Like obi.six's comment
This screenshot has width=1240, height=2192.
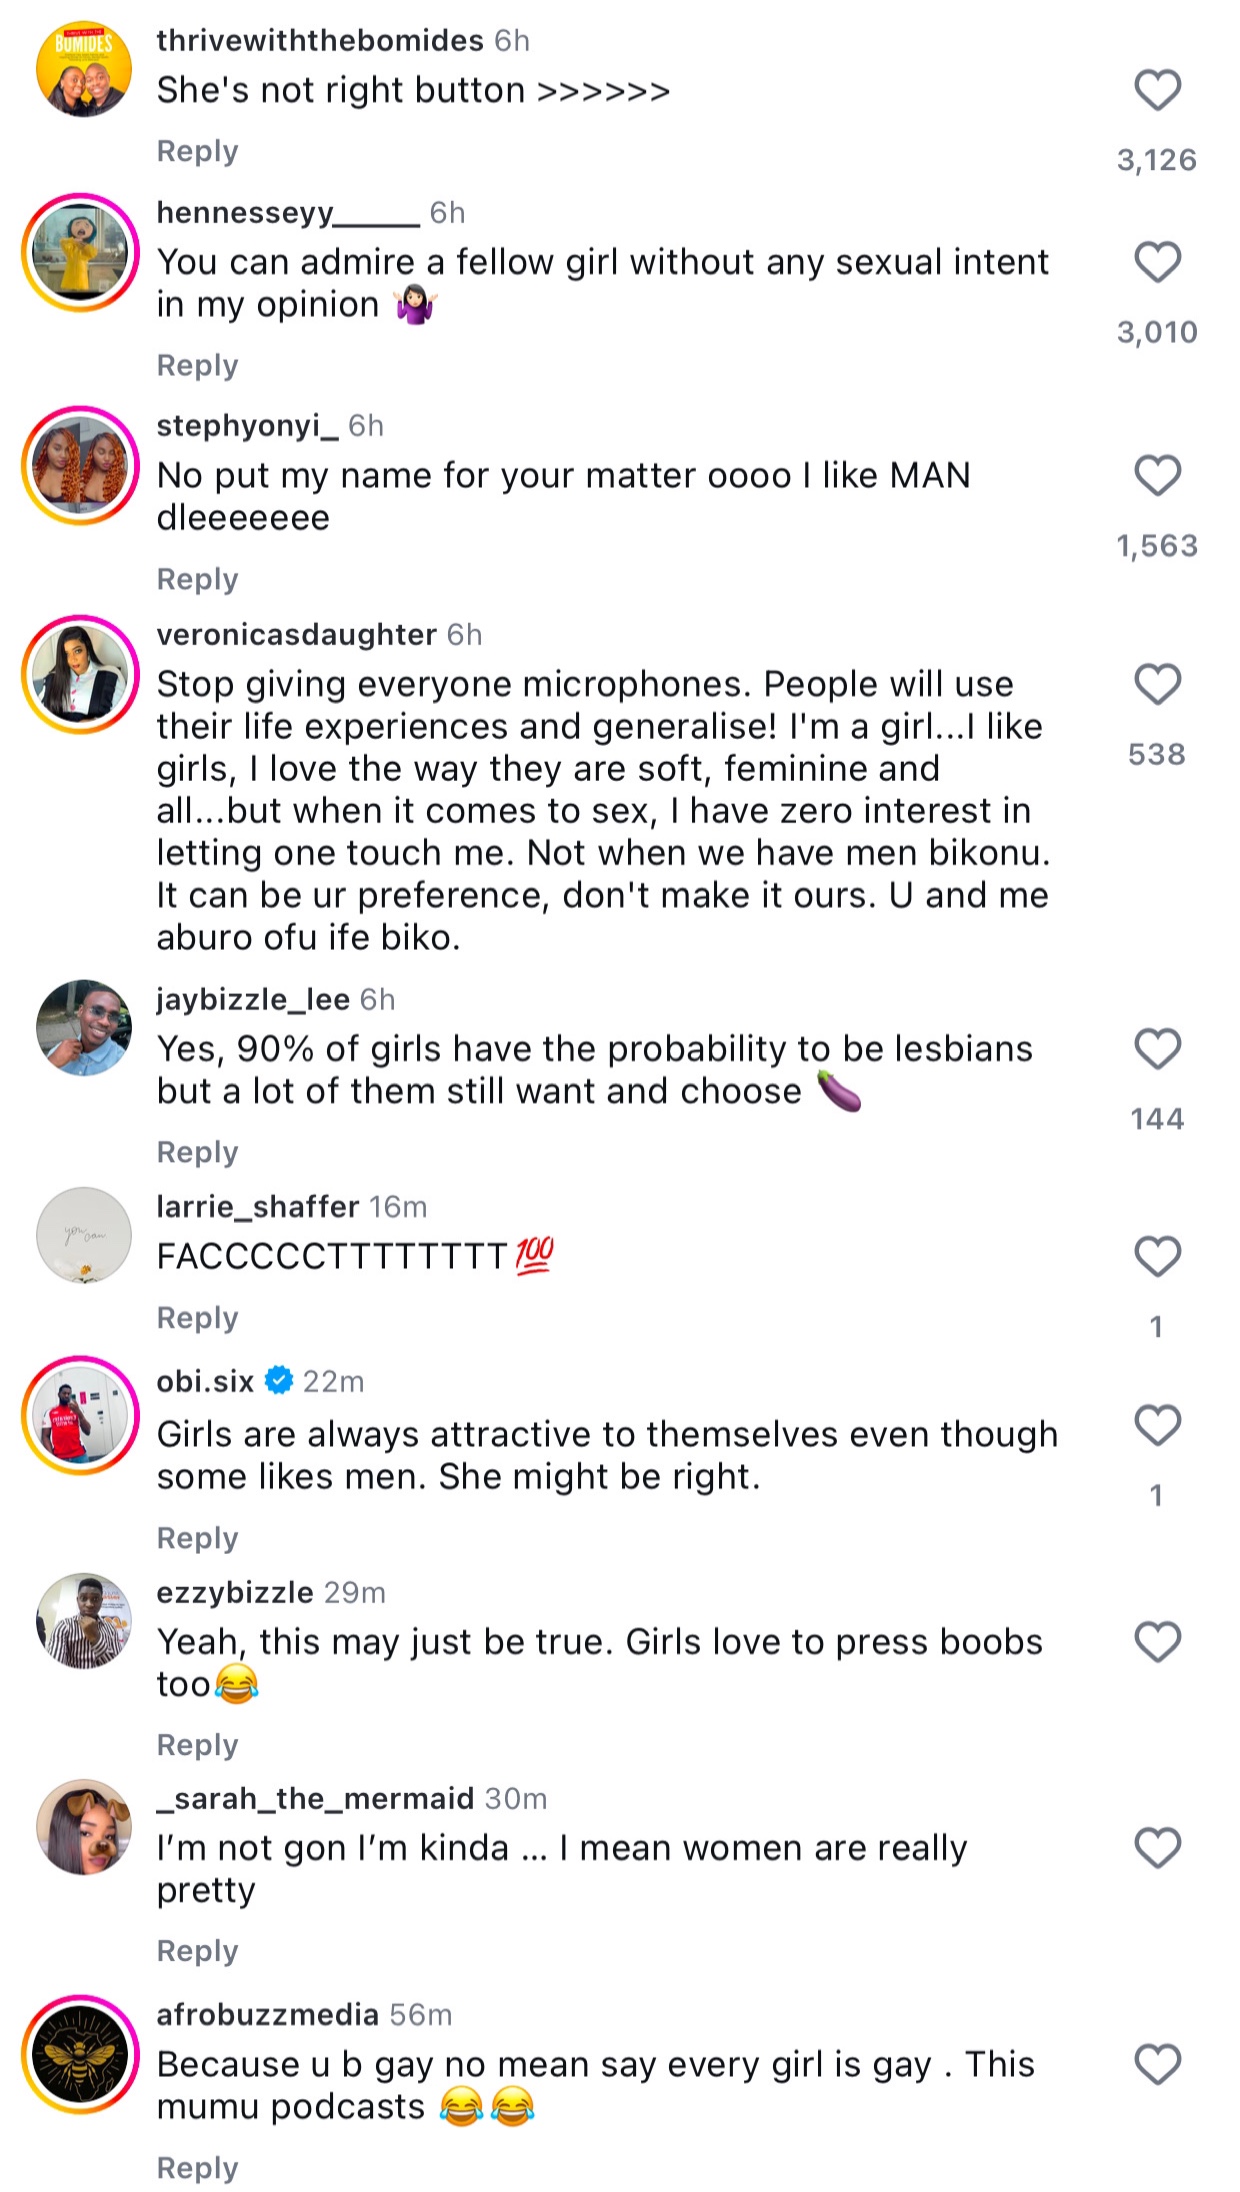[x=1157, y=1425]
